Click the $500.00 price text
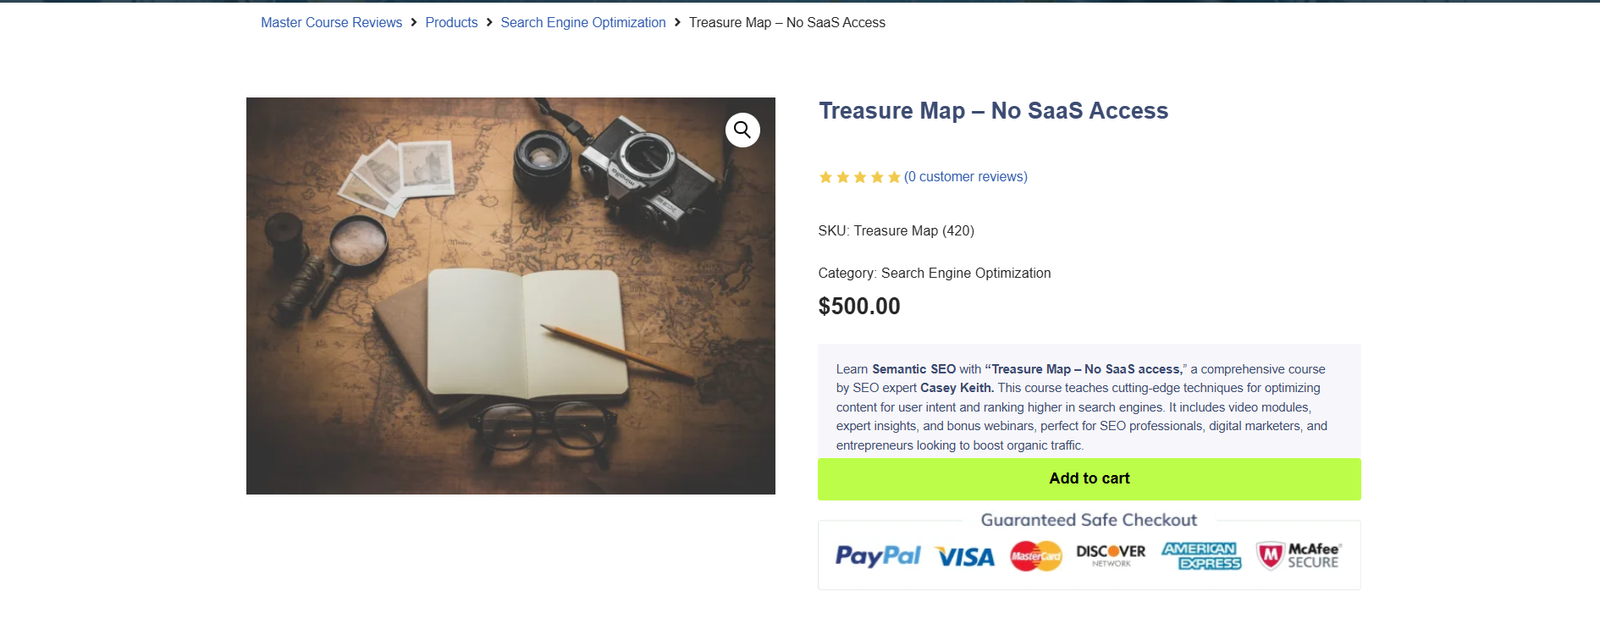The height and width of the screenshot is (625, 1600). pos(859,306)
